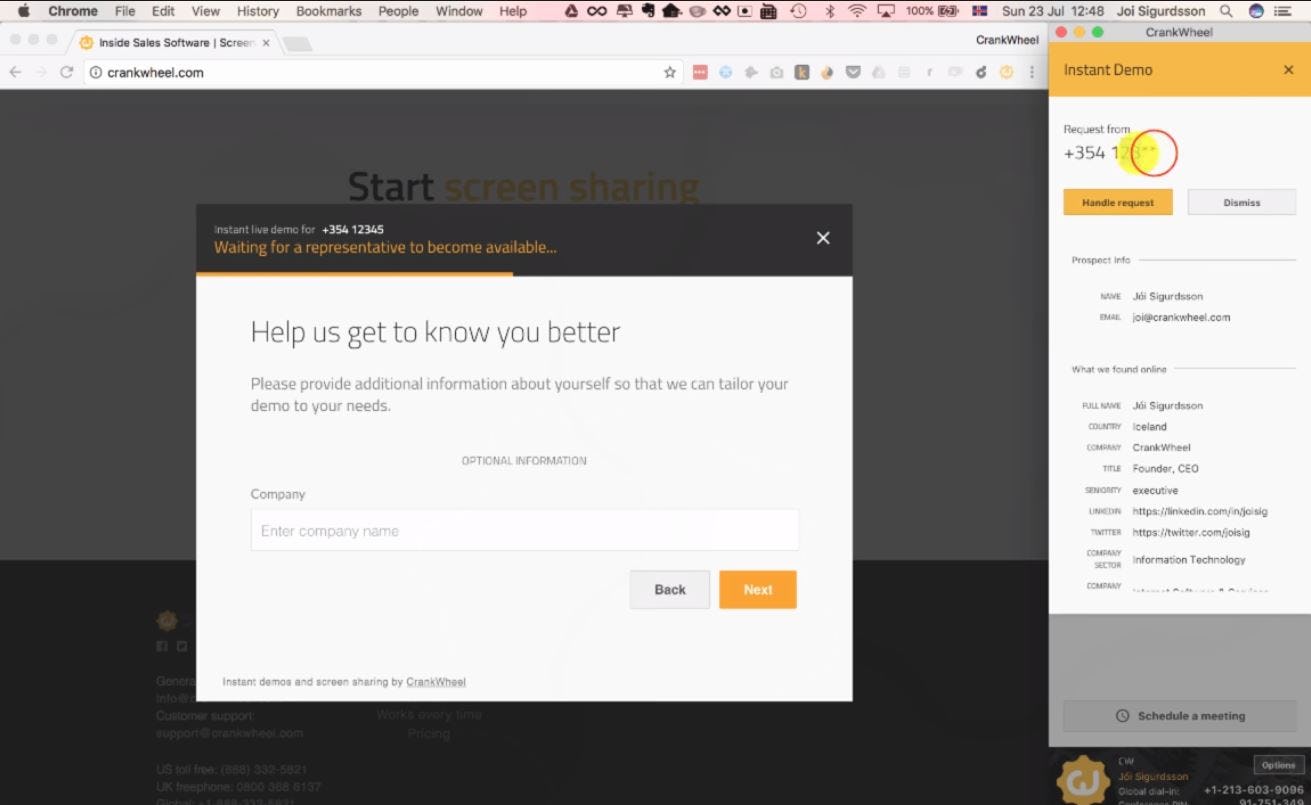Open the History menu

tap(258, 11)
